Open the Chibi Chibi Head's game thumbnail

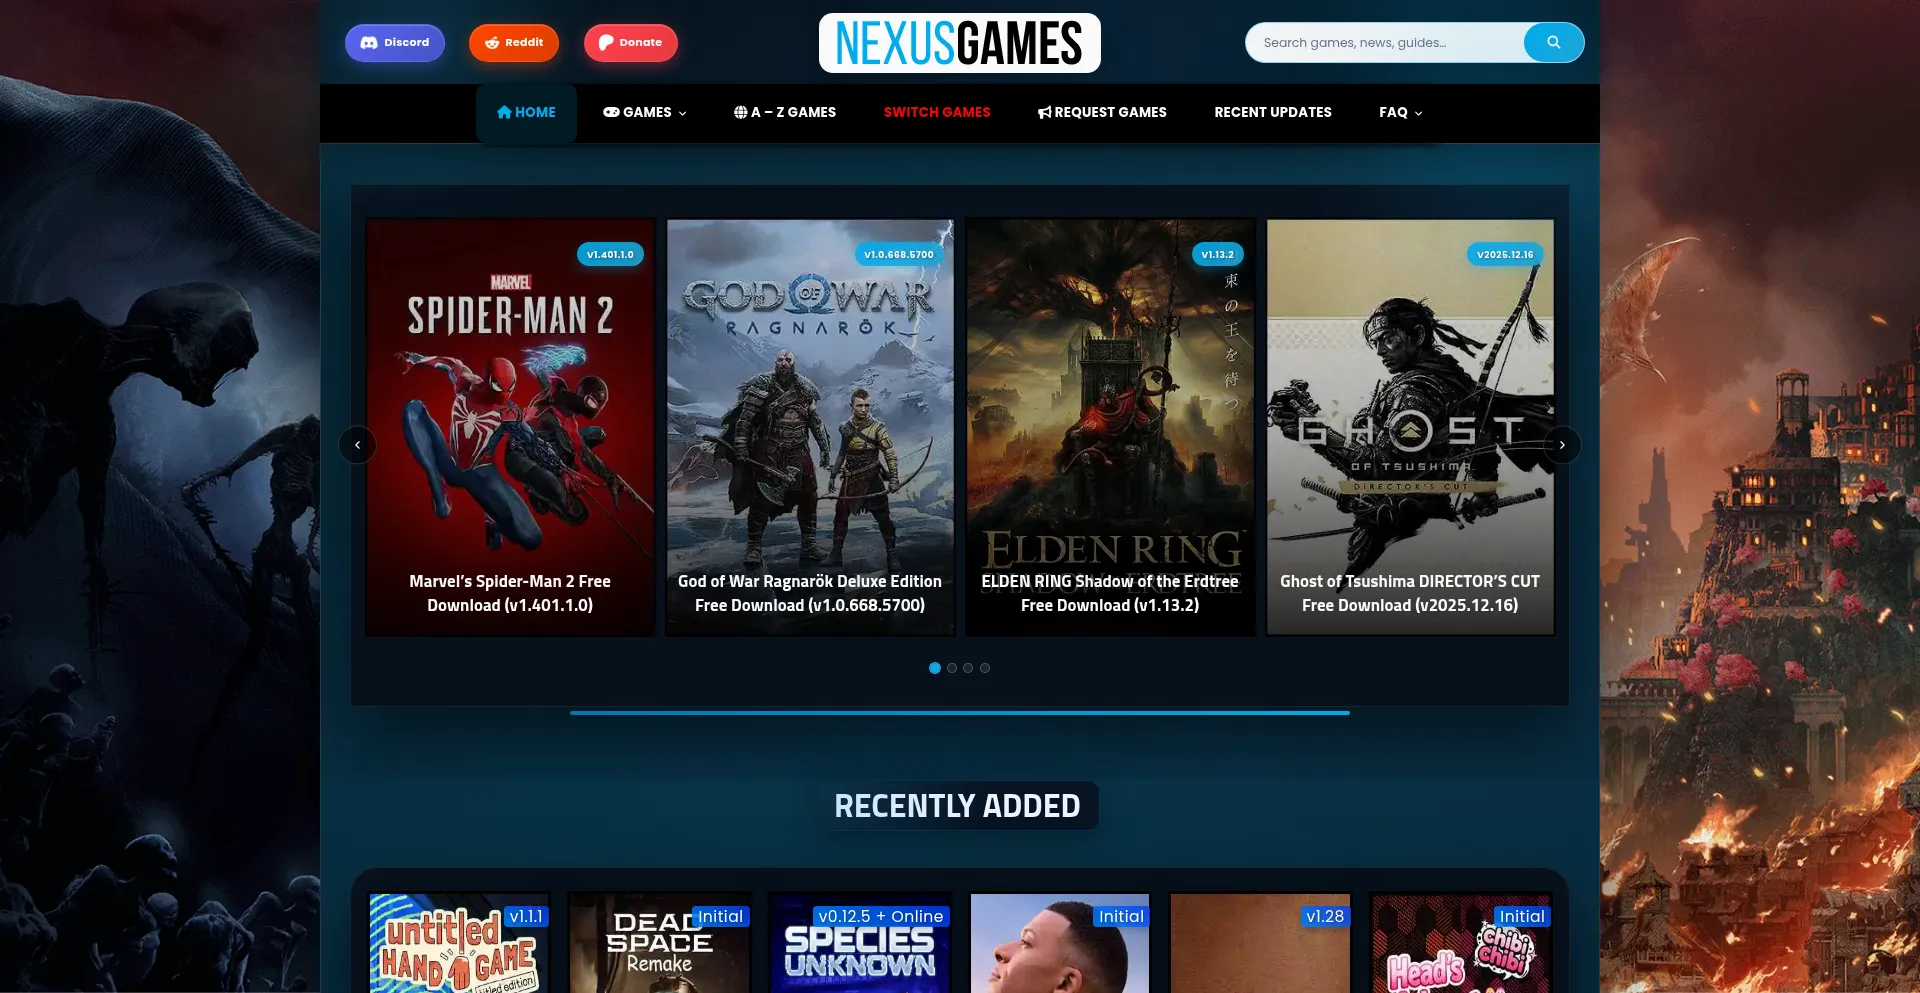click(x=1461, y=943)
